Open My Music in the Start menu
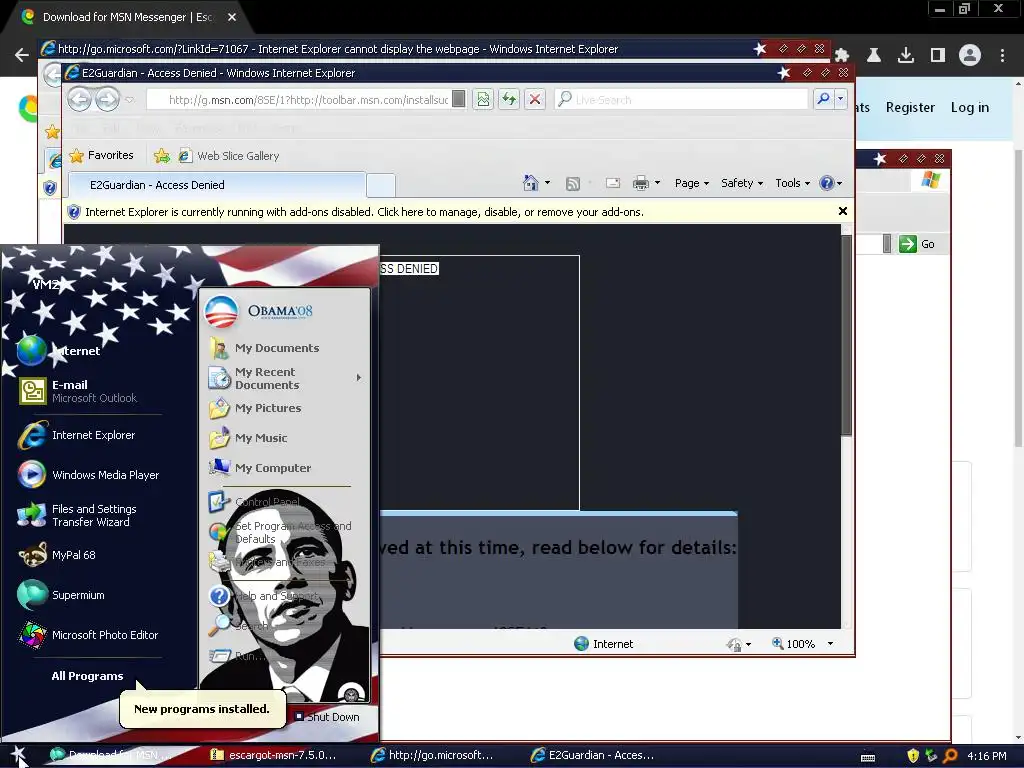The width and height of the screenshot is (1024, 768). coord(248,438)
